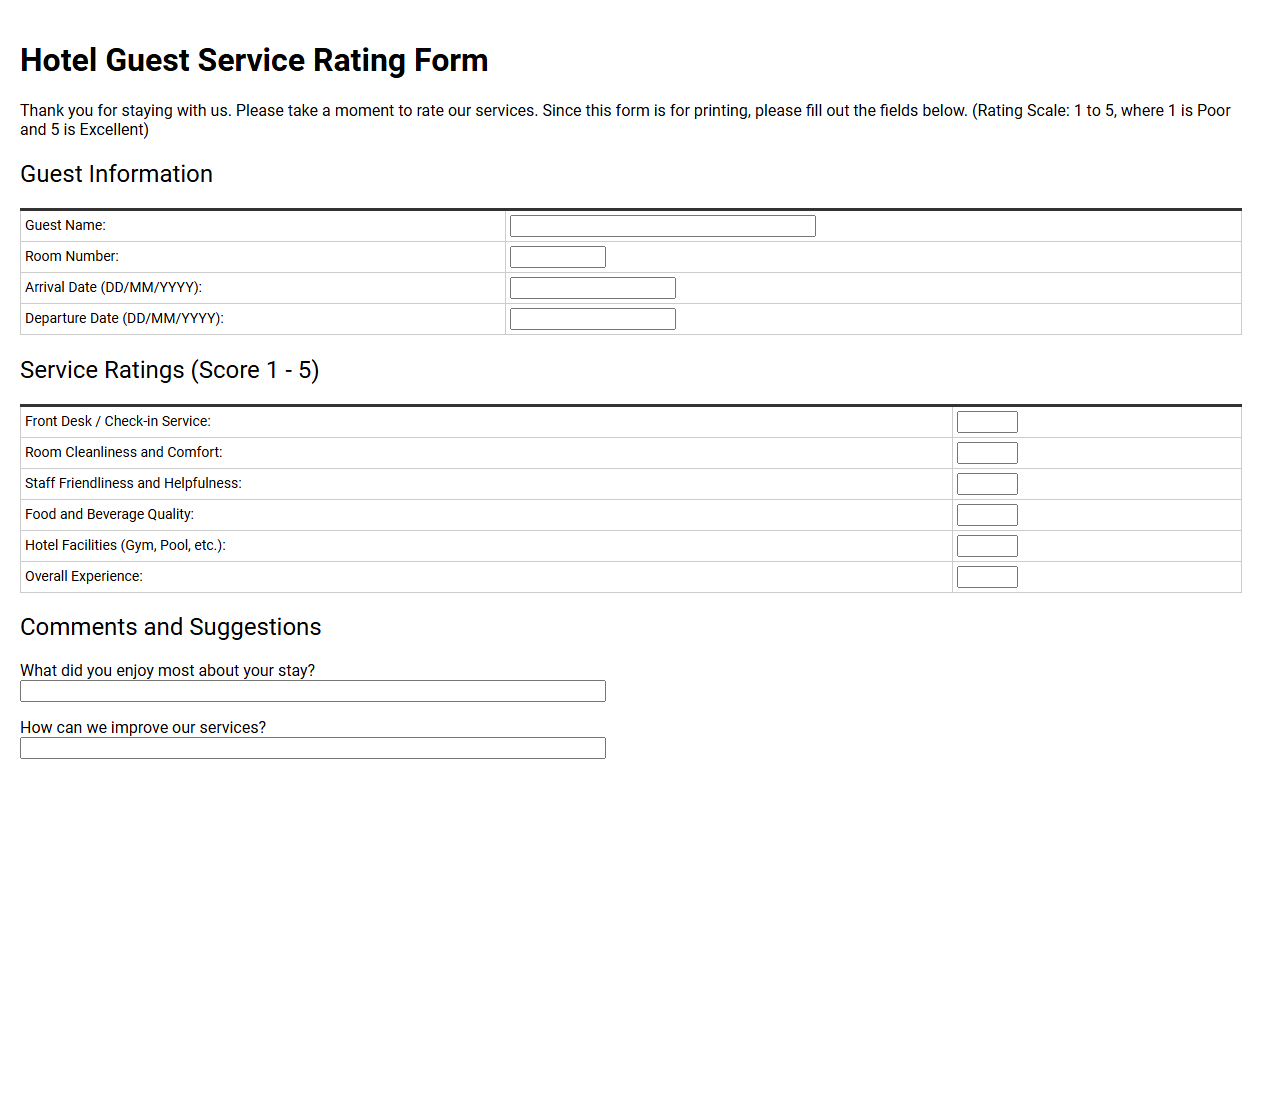This screenshot has width=1262, height=1120.
Task: Select the Hotel Facilities score box
Action: click(x=987, y=546)
